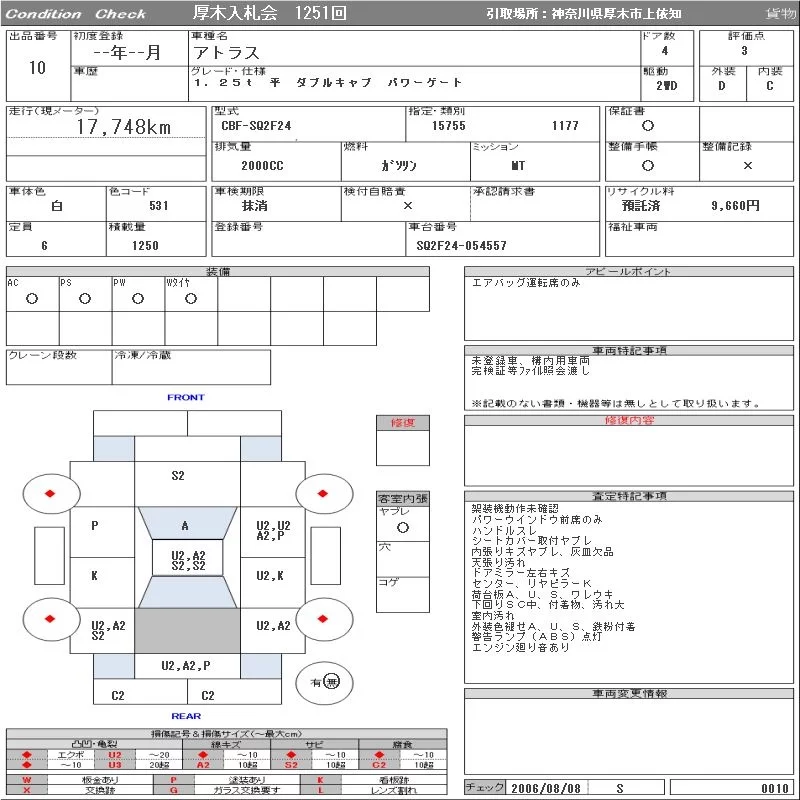
Task: Click the rear-right tire red diamond marker
Action: click(322, 619)
